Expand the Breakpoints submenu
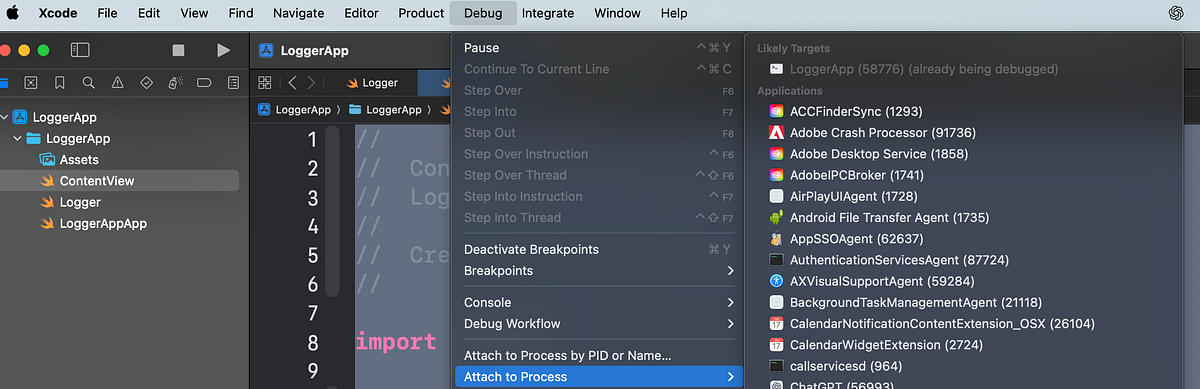 pos(598,271)
